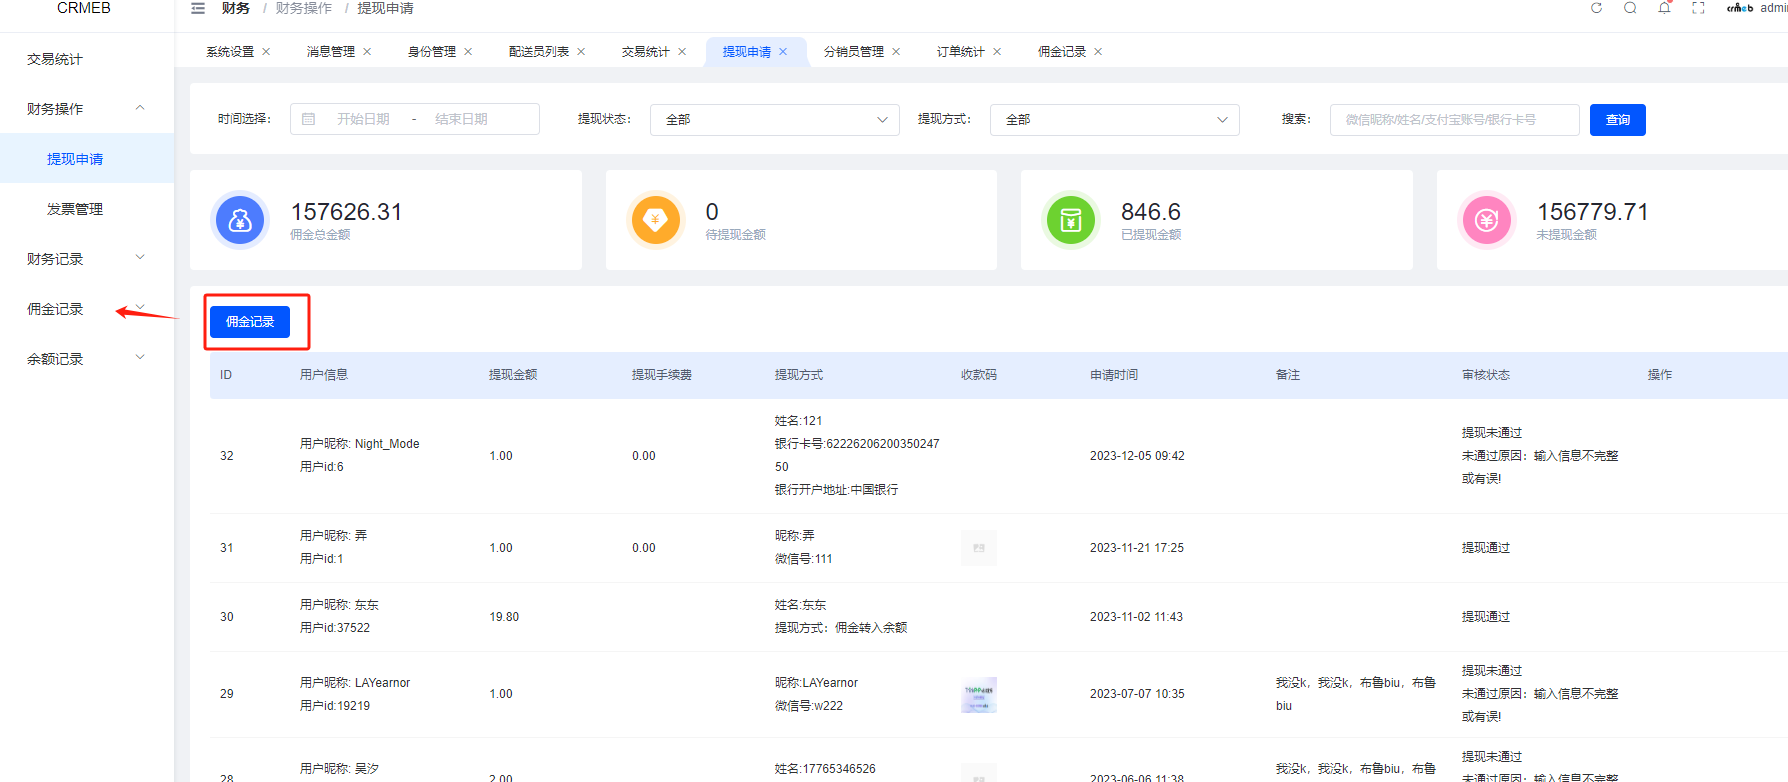This screenshot has width=1788, height=782.
Task: Expand the 财务记录 sidebar menu
Action: [x=87, y=259]
